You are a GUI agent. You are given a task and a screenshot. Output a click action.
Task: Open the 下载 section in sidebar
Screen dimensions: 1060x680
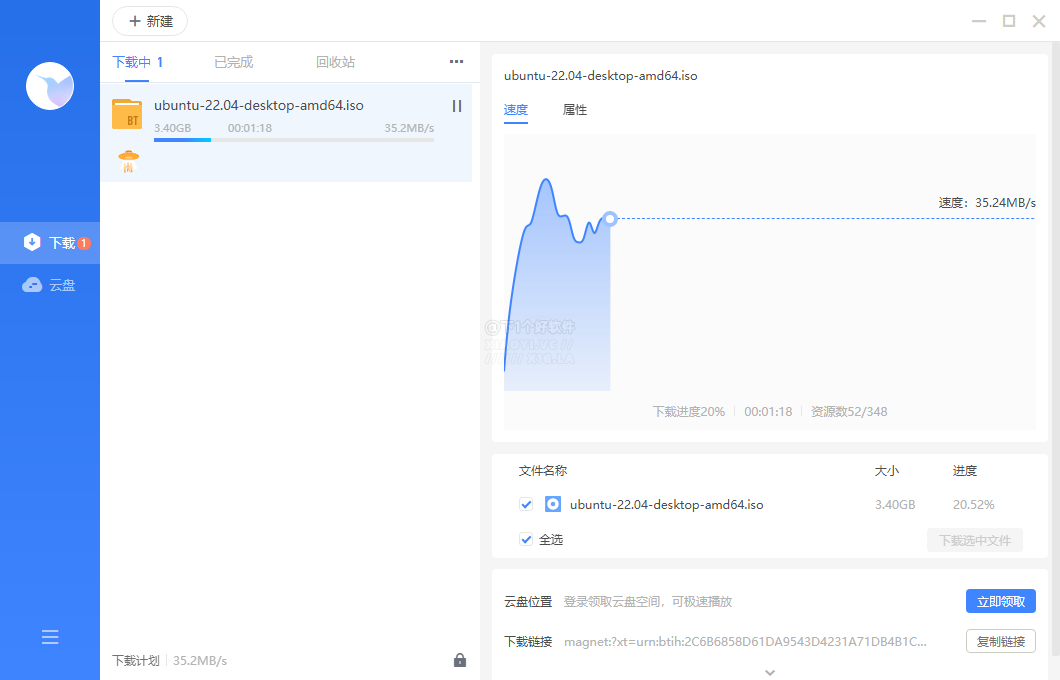click(50, 243)
